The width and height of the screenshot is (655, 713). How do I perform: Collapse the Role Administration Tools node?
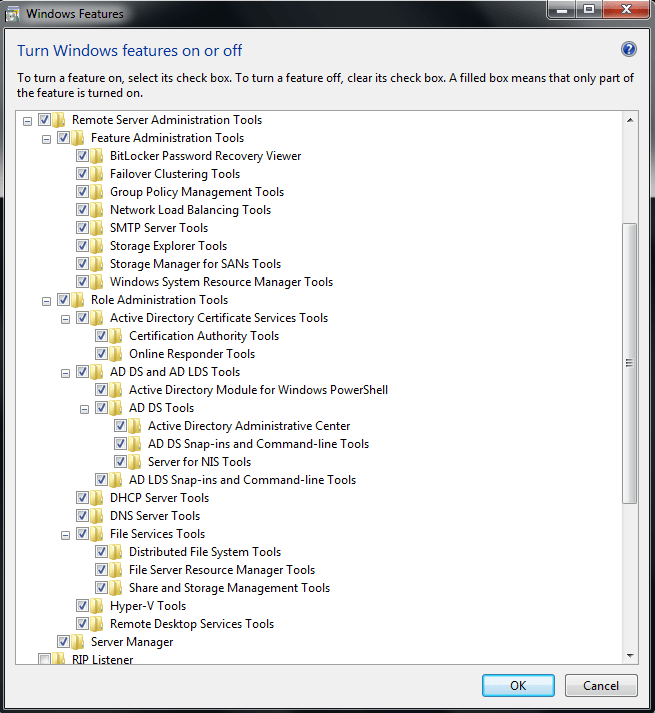click(46, 301)
